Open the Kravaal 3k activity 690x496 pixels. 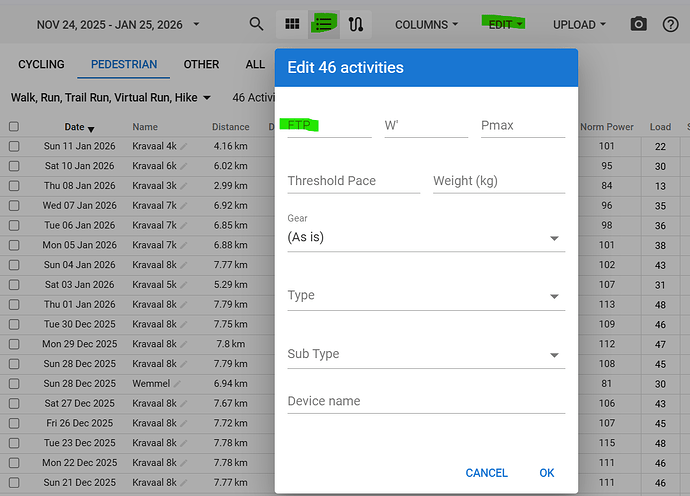coord(154,186)
